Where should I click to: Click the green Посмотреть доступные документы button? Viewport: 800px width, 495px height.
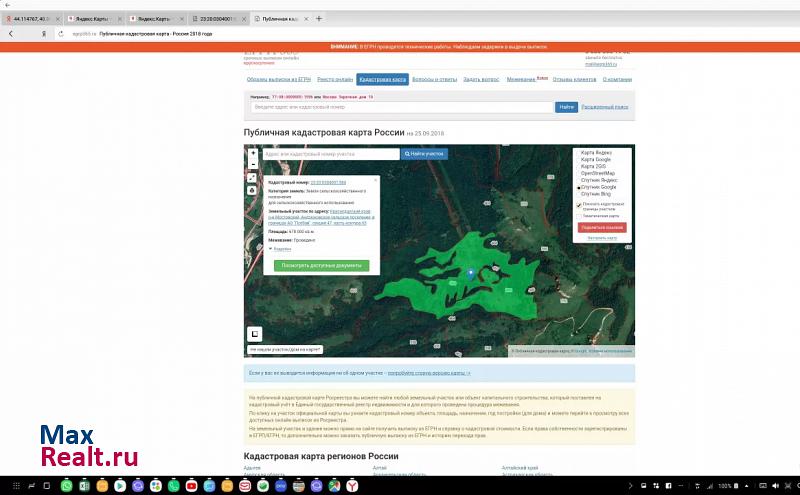click(x=322, y=266)
